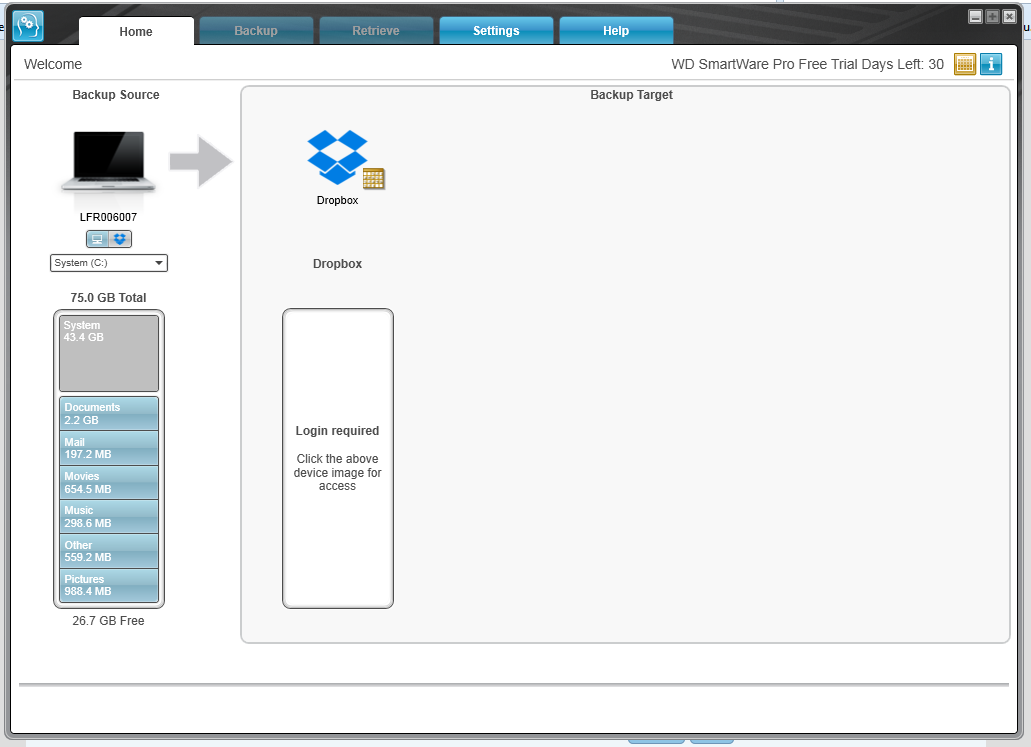Switch to the Settings tab
This screenshot has width=1031, height=747.
[x=496, y=31]
